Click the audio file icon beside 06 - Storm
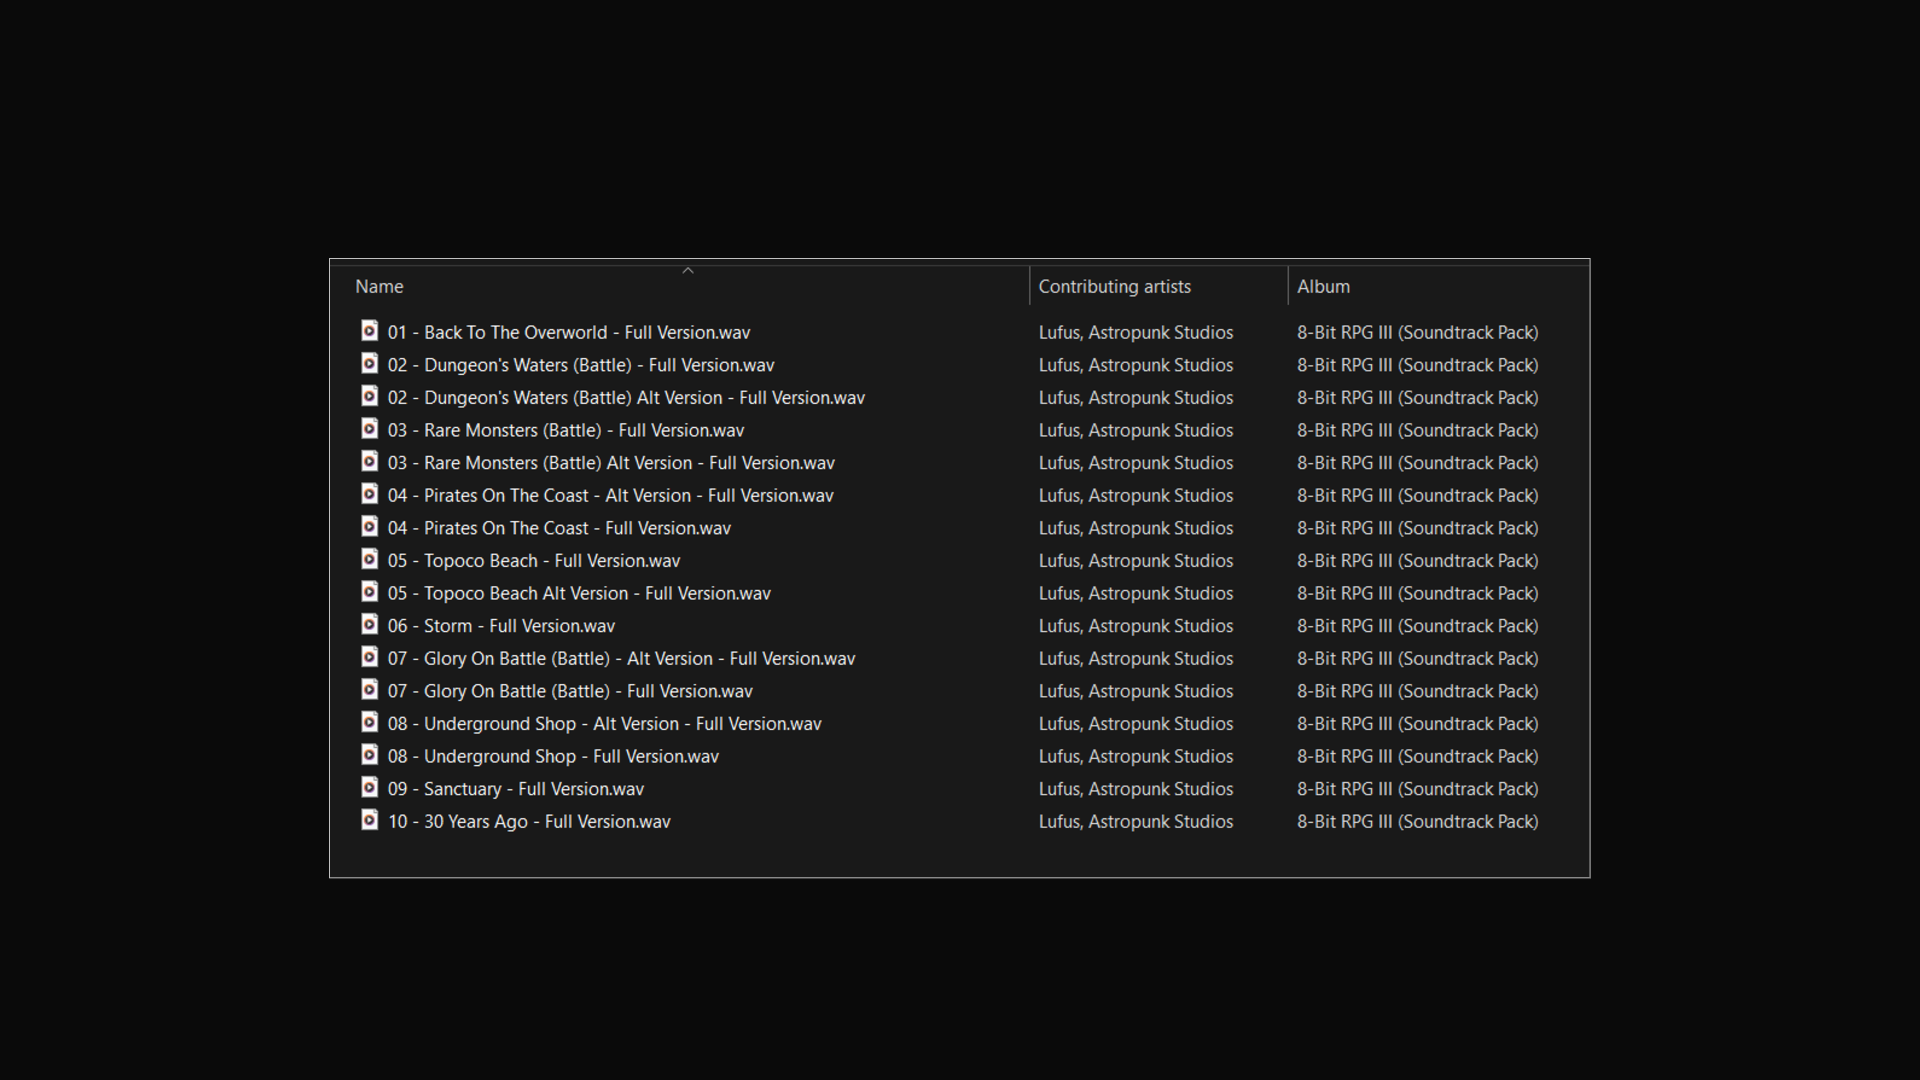The image size is (1920, 1080). click(x=369, y=625)
